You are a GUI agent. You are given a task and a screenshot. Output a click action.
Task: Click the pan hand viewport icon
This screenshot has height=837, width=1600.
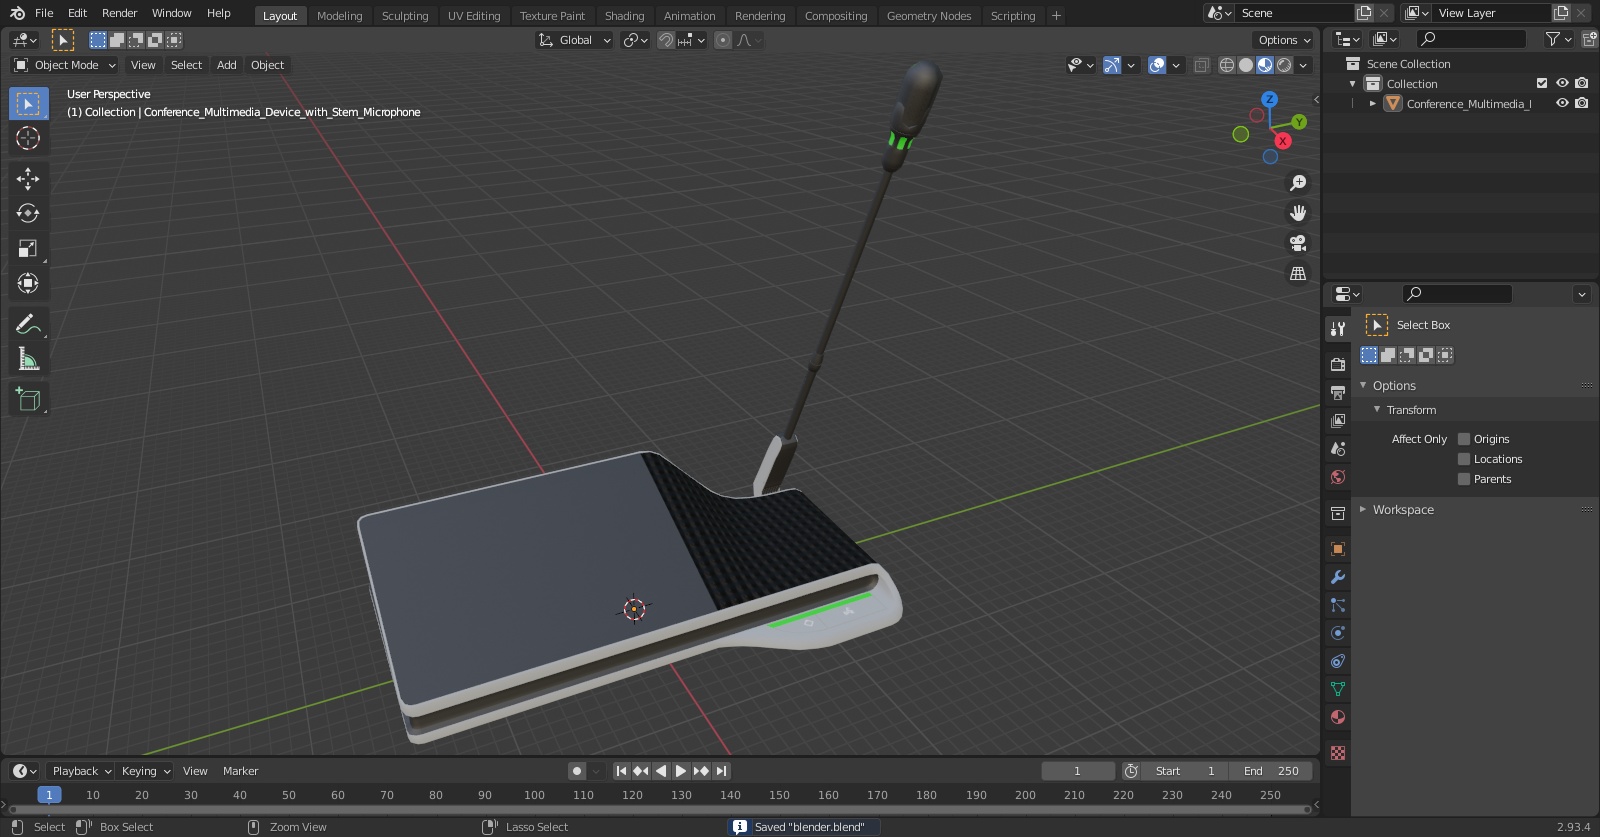pyautogui.click(x=1298, y=213)
